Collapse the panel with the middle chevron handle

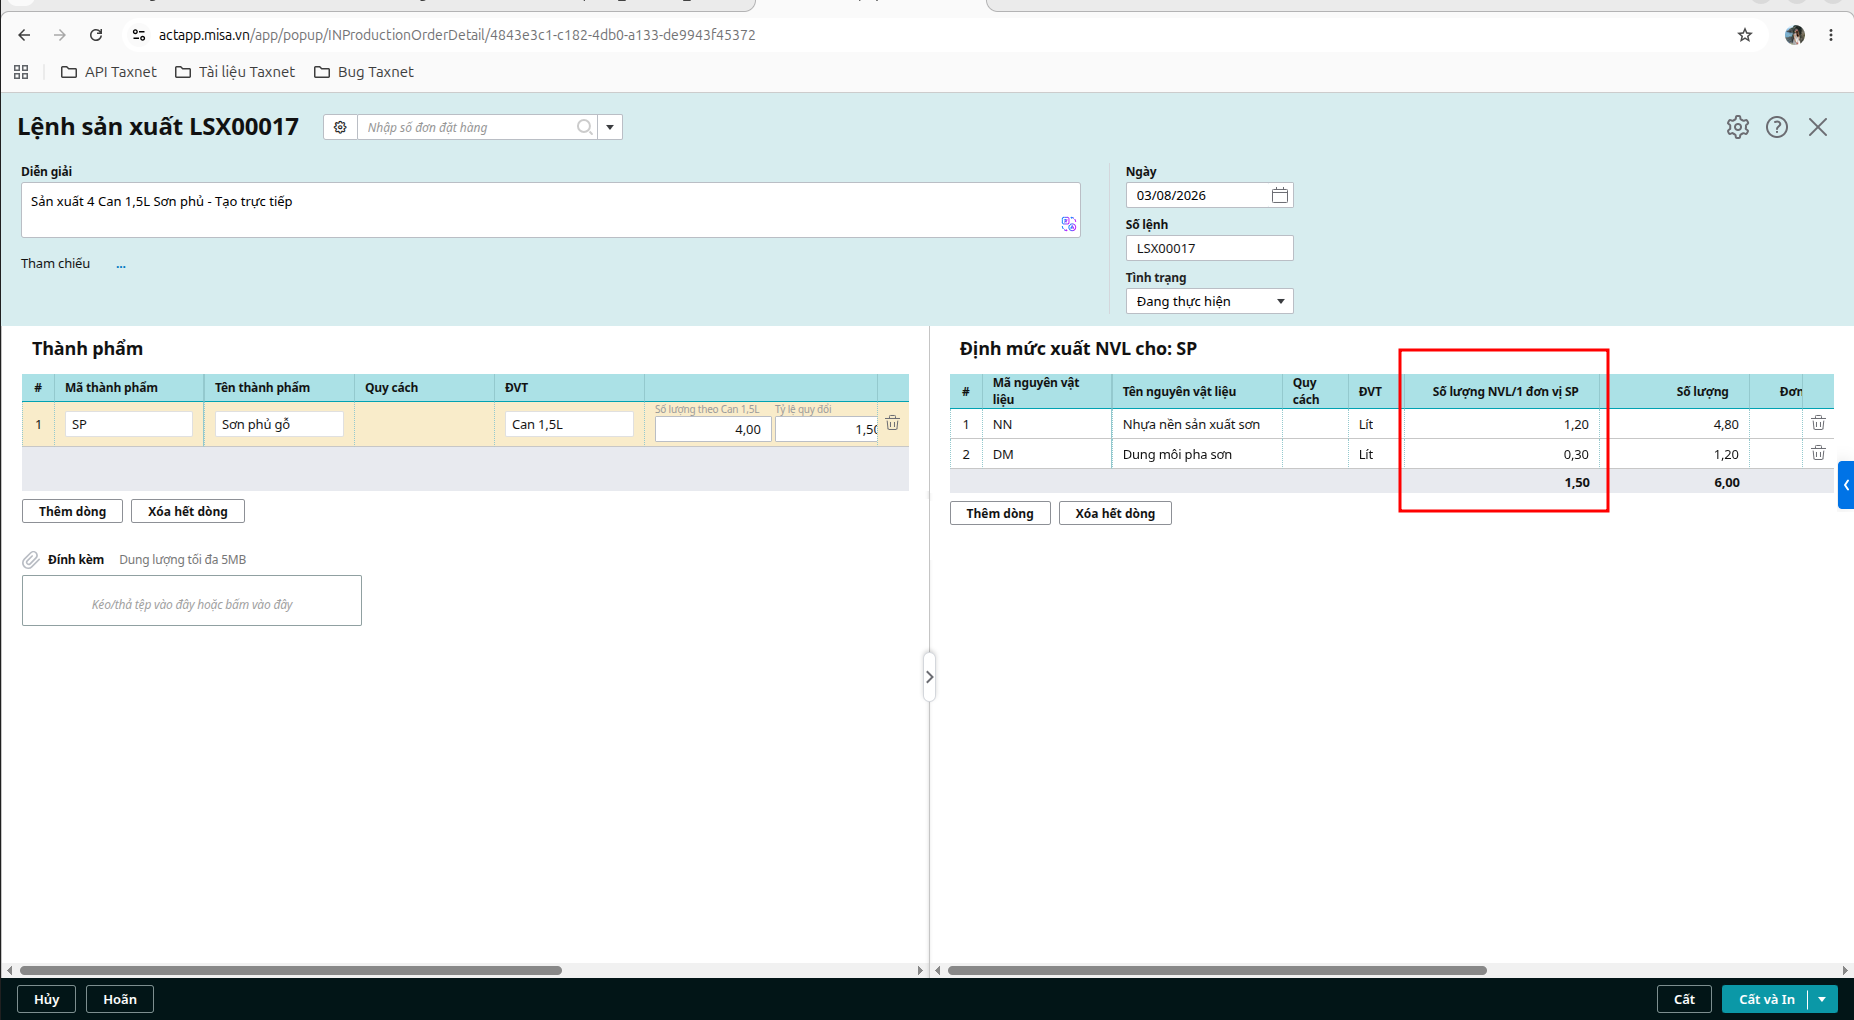point(929,677)
